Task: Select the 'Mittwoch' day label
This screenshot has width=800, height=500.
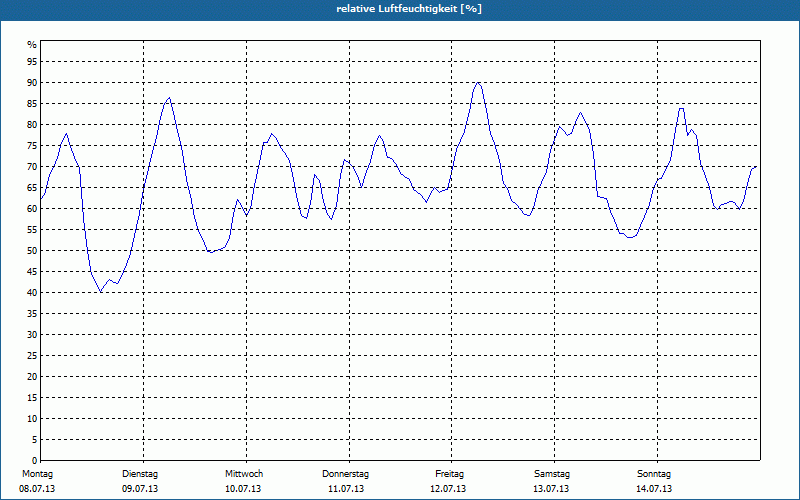Action: [244, 474]
